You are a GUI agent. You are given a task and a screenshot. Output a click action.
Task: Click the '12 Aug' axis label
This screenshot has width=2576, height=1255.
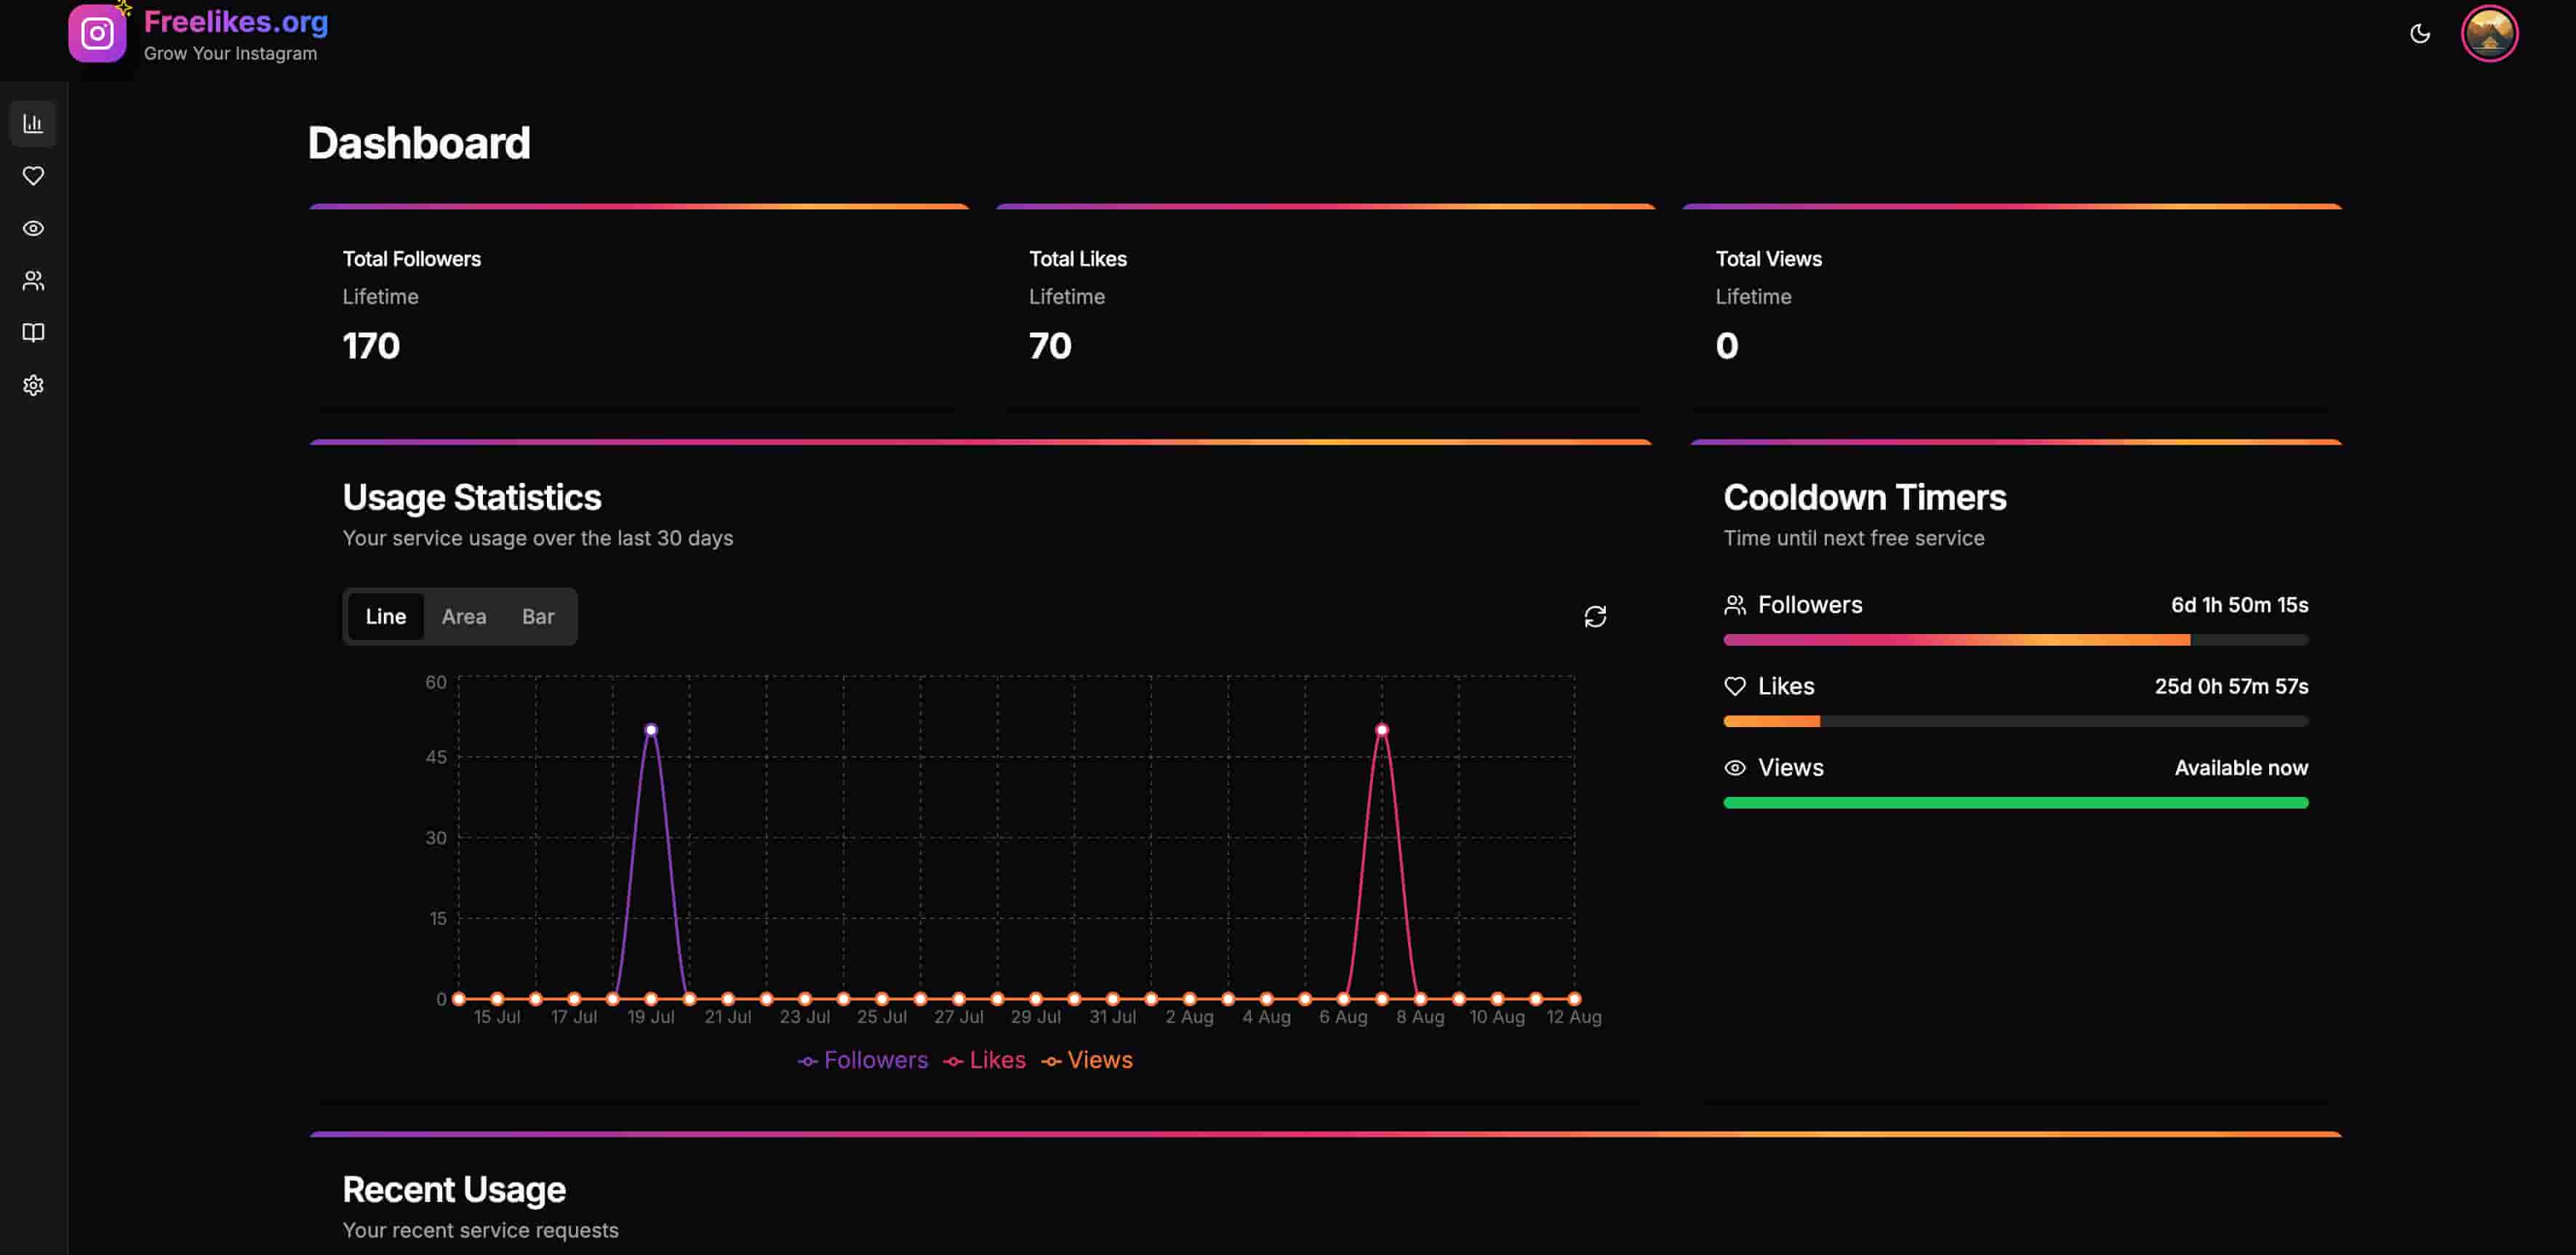(x=1574, y=1017)
